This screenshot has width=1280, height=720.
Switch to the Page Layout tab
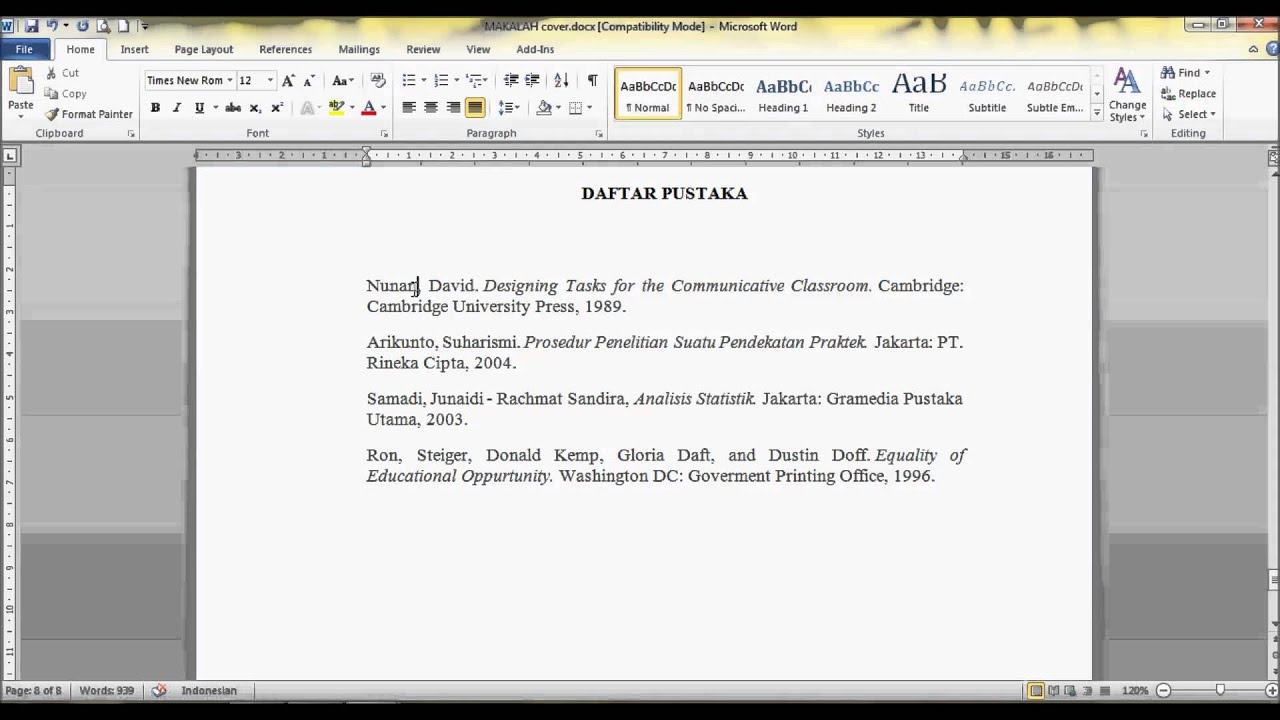(x=203, y=49)
